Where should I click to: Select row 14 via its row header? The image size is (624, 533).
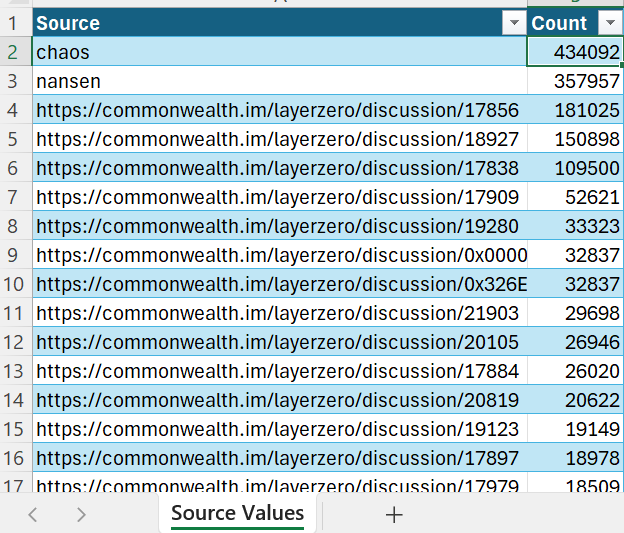(x=16, y=400)
